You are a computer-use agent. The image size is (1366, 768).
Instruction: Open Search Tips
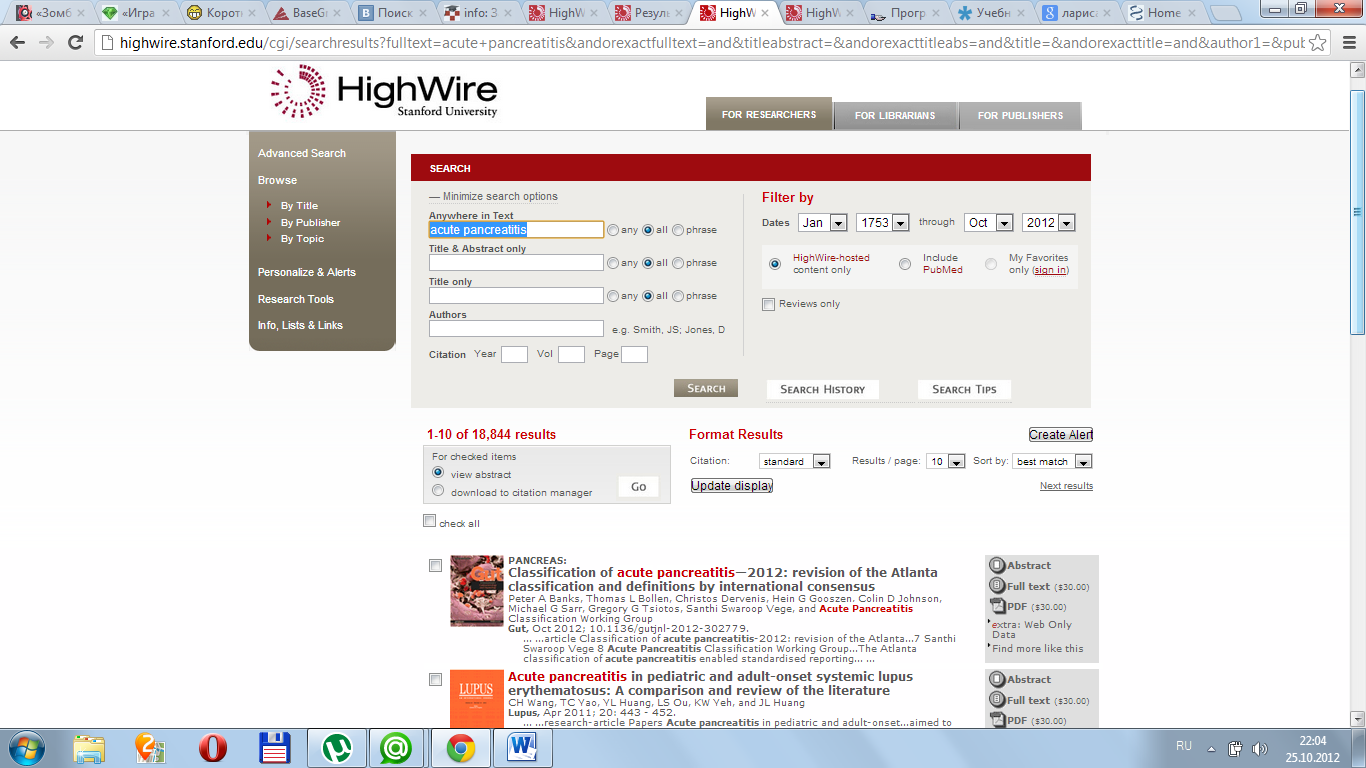click(x=964, y=389)
